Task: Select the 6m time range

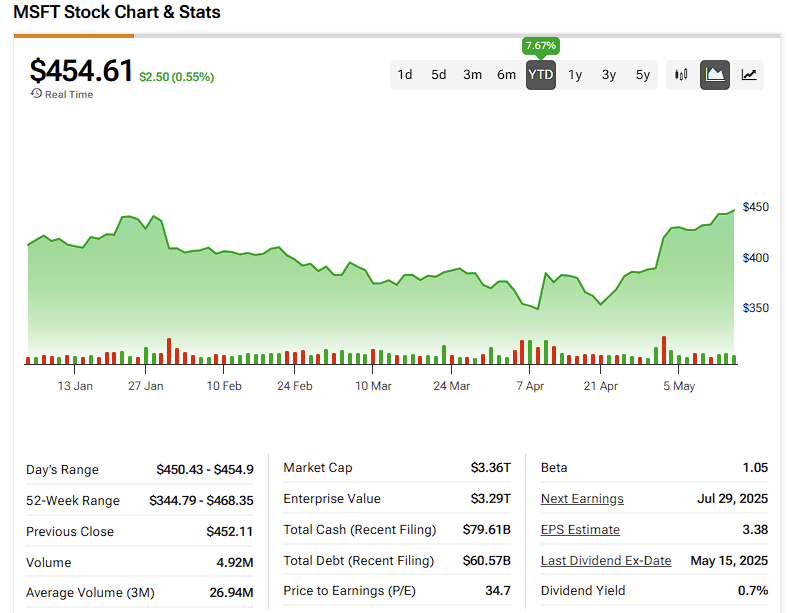Action: click(506, 75)
